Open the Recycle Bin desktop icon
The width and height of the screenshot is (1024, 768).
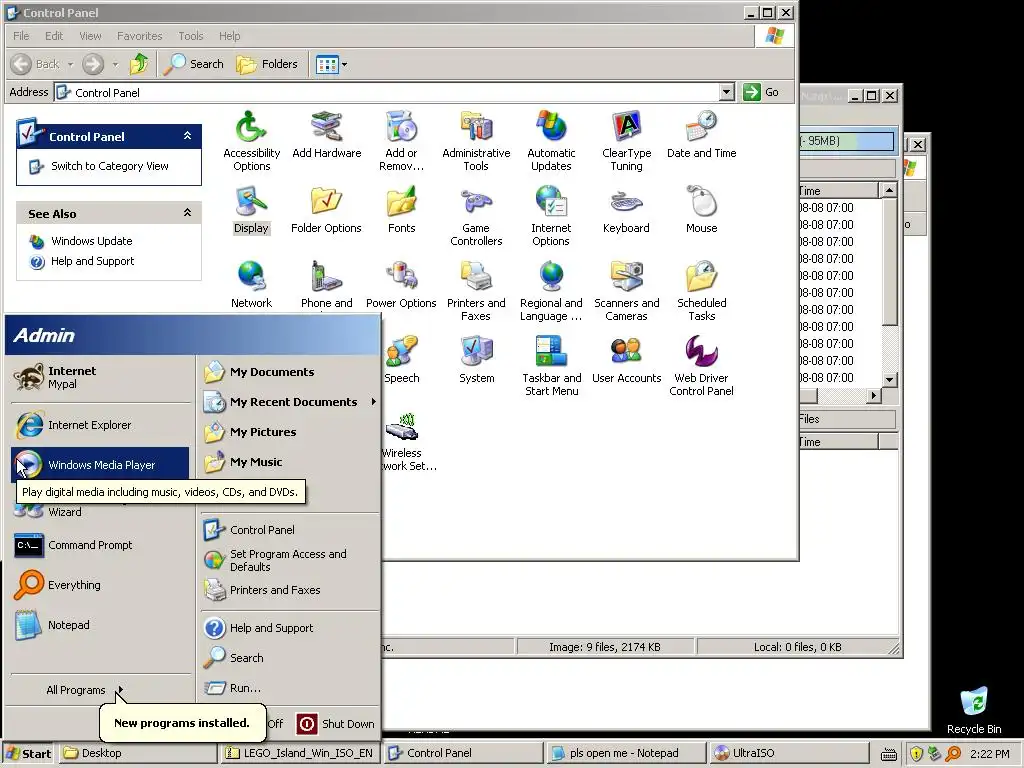point(974,711)
